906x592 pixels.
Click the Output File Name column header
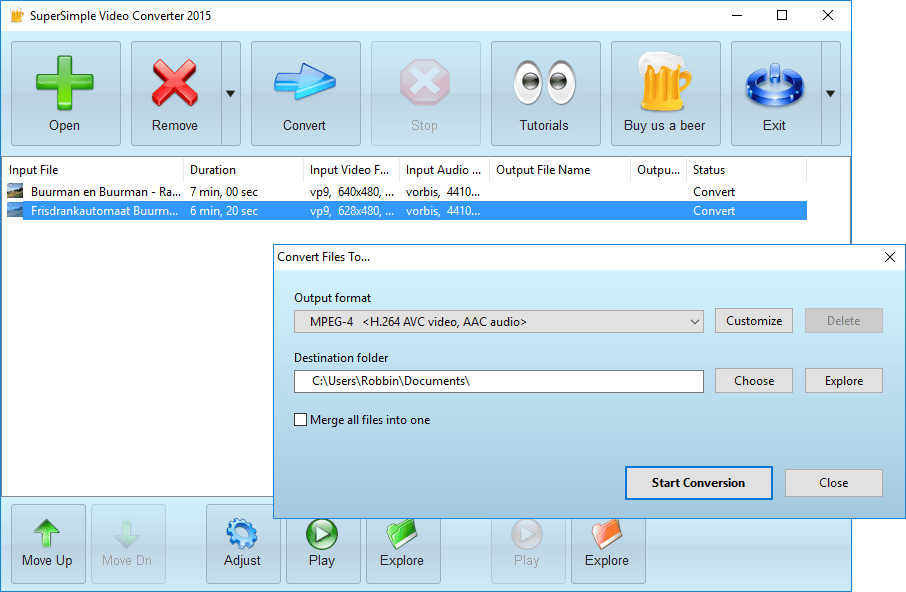point(560,170)
